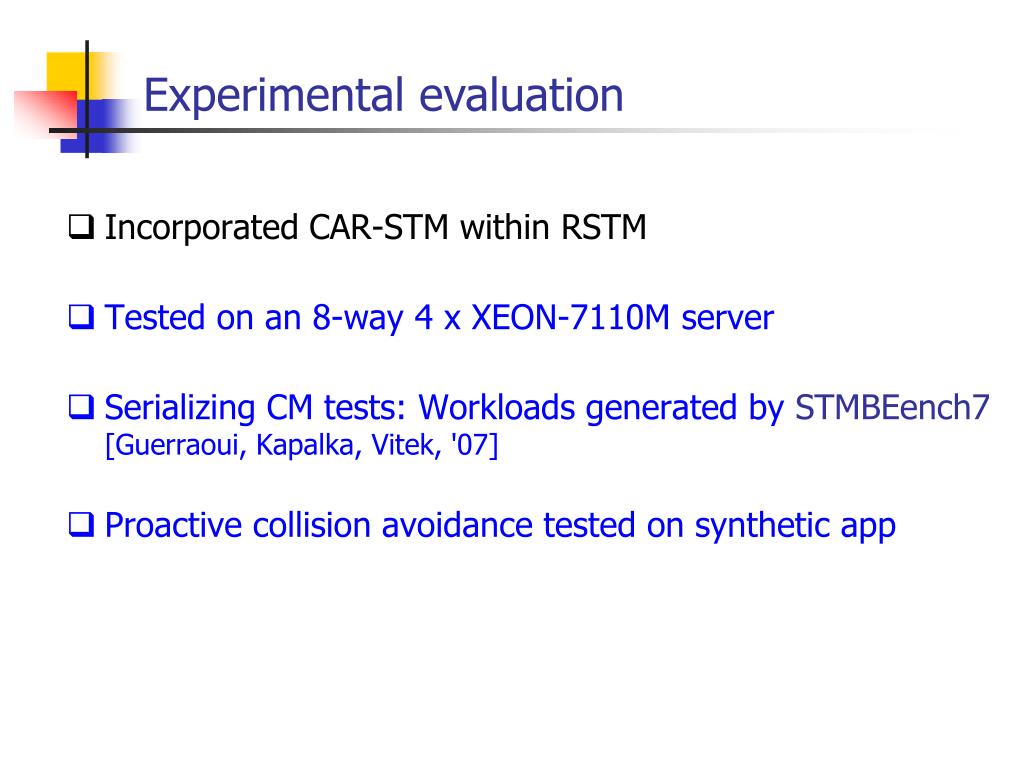1024x768 pixels.
Task: Click the Proactive collision avoidance line
Action: (500, 526)
